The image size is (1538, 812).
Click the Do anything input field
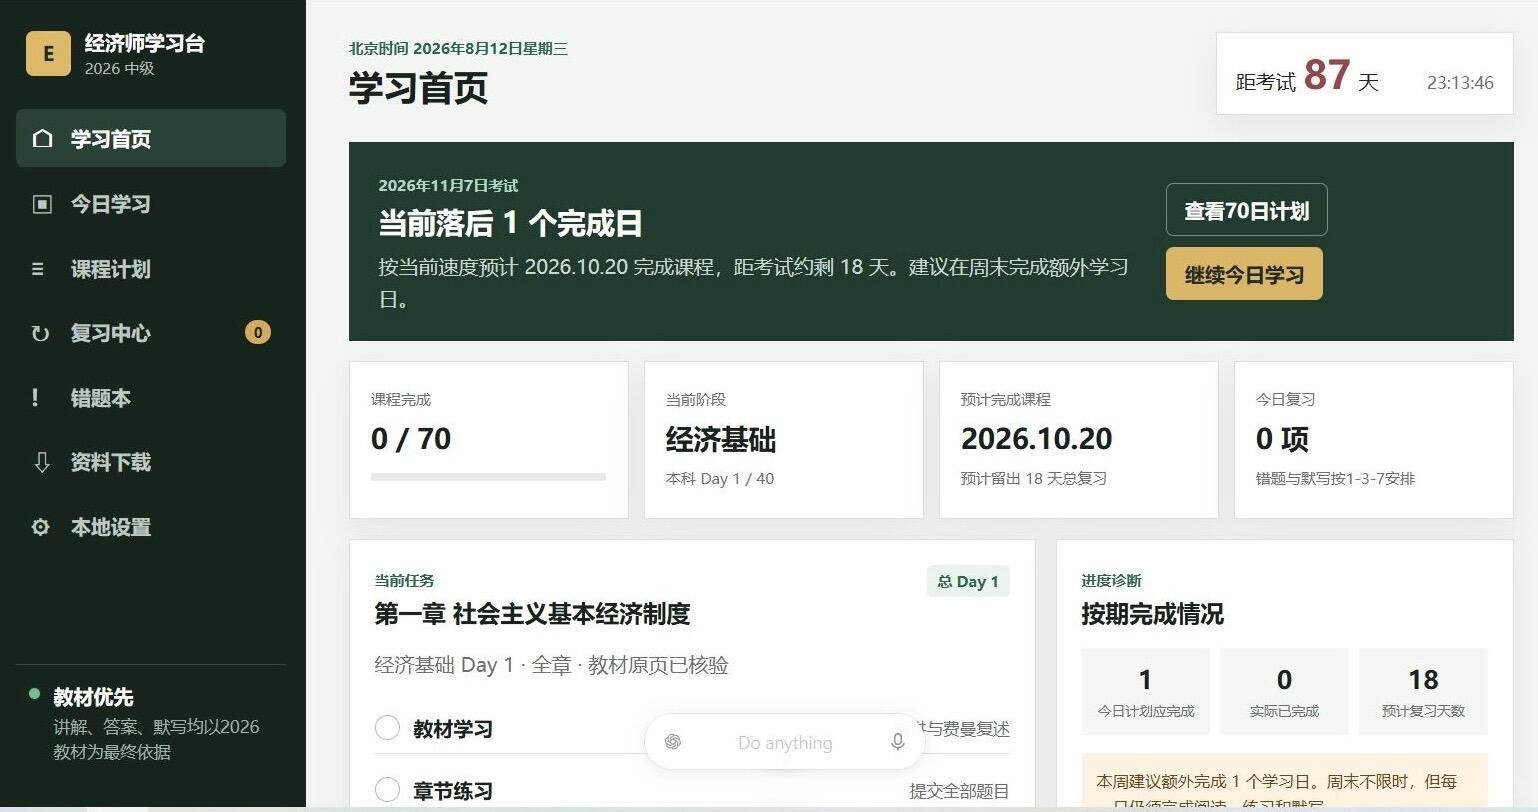(785, 742)
